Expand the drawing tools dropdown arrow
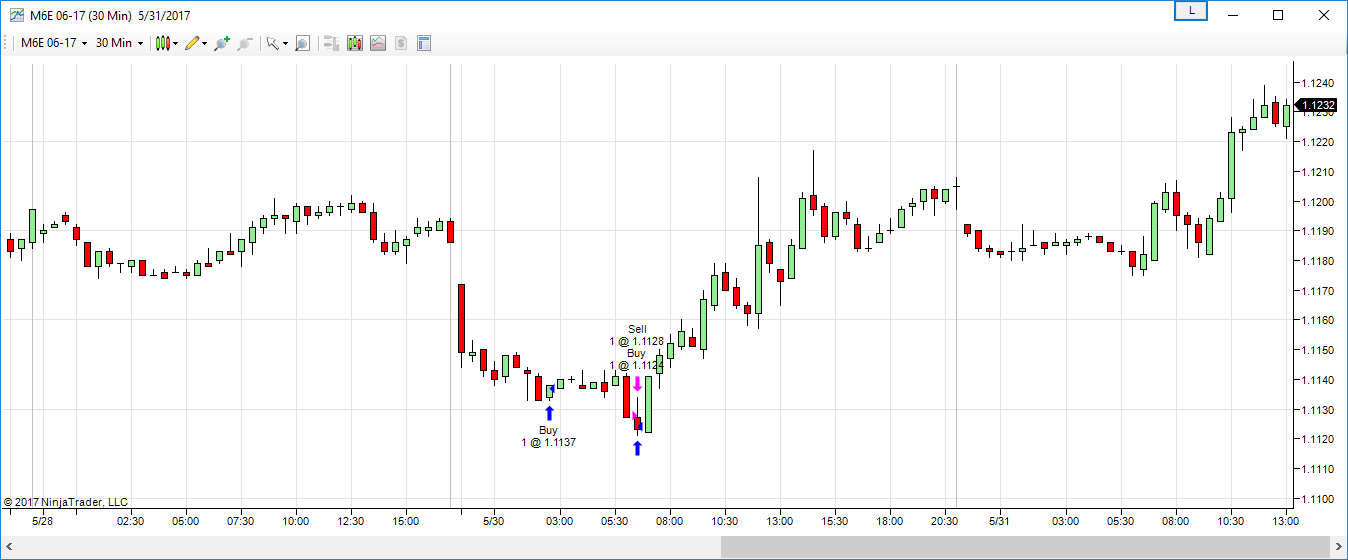 [x=205, y=43]
